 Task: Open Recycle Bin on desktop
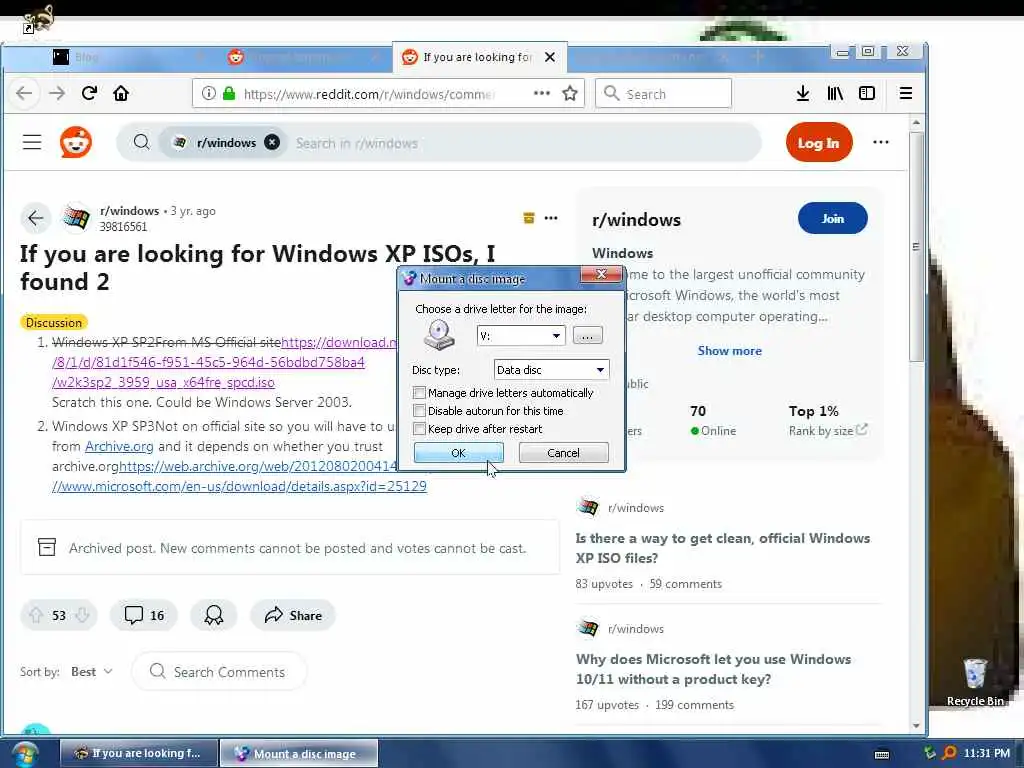coord(975,682)
